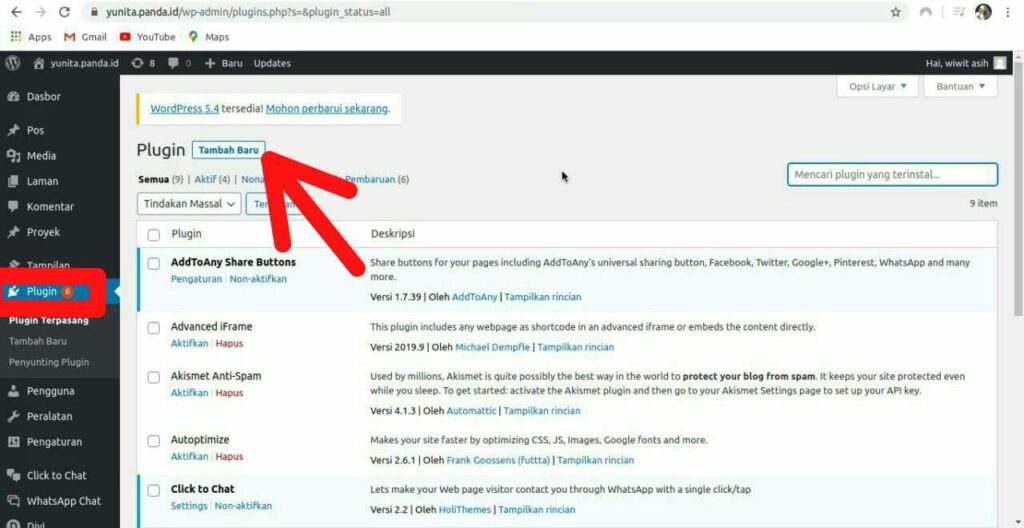The width and height of the screenshot is (1024, 528).
Task: Open the updates counter showing 8
Action: click(x=143, y=63)
